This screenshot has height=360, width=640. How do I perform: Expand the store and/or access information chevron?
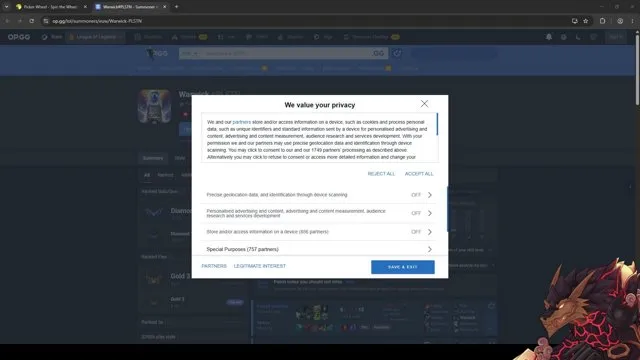(x=430, y=232)
